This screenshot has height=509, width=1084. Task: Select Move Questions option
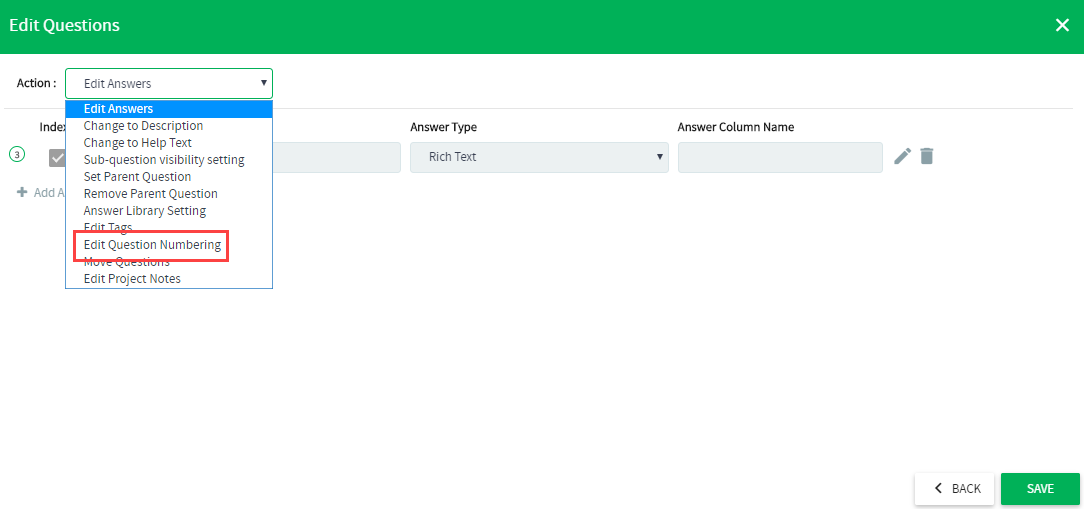click(169, 262)
